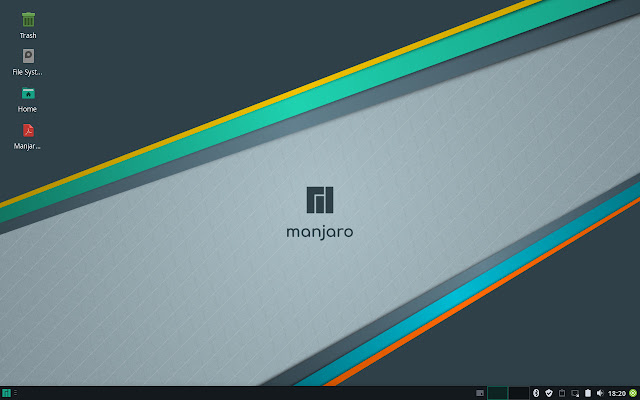Check the battery power icon

pyautogui.click(x=588, y=393)
